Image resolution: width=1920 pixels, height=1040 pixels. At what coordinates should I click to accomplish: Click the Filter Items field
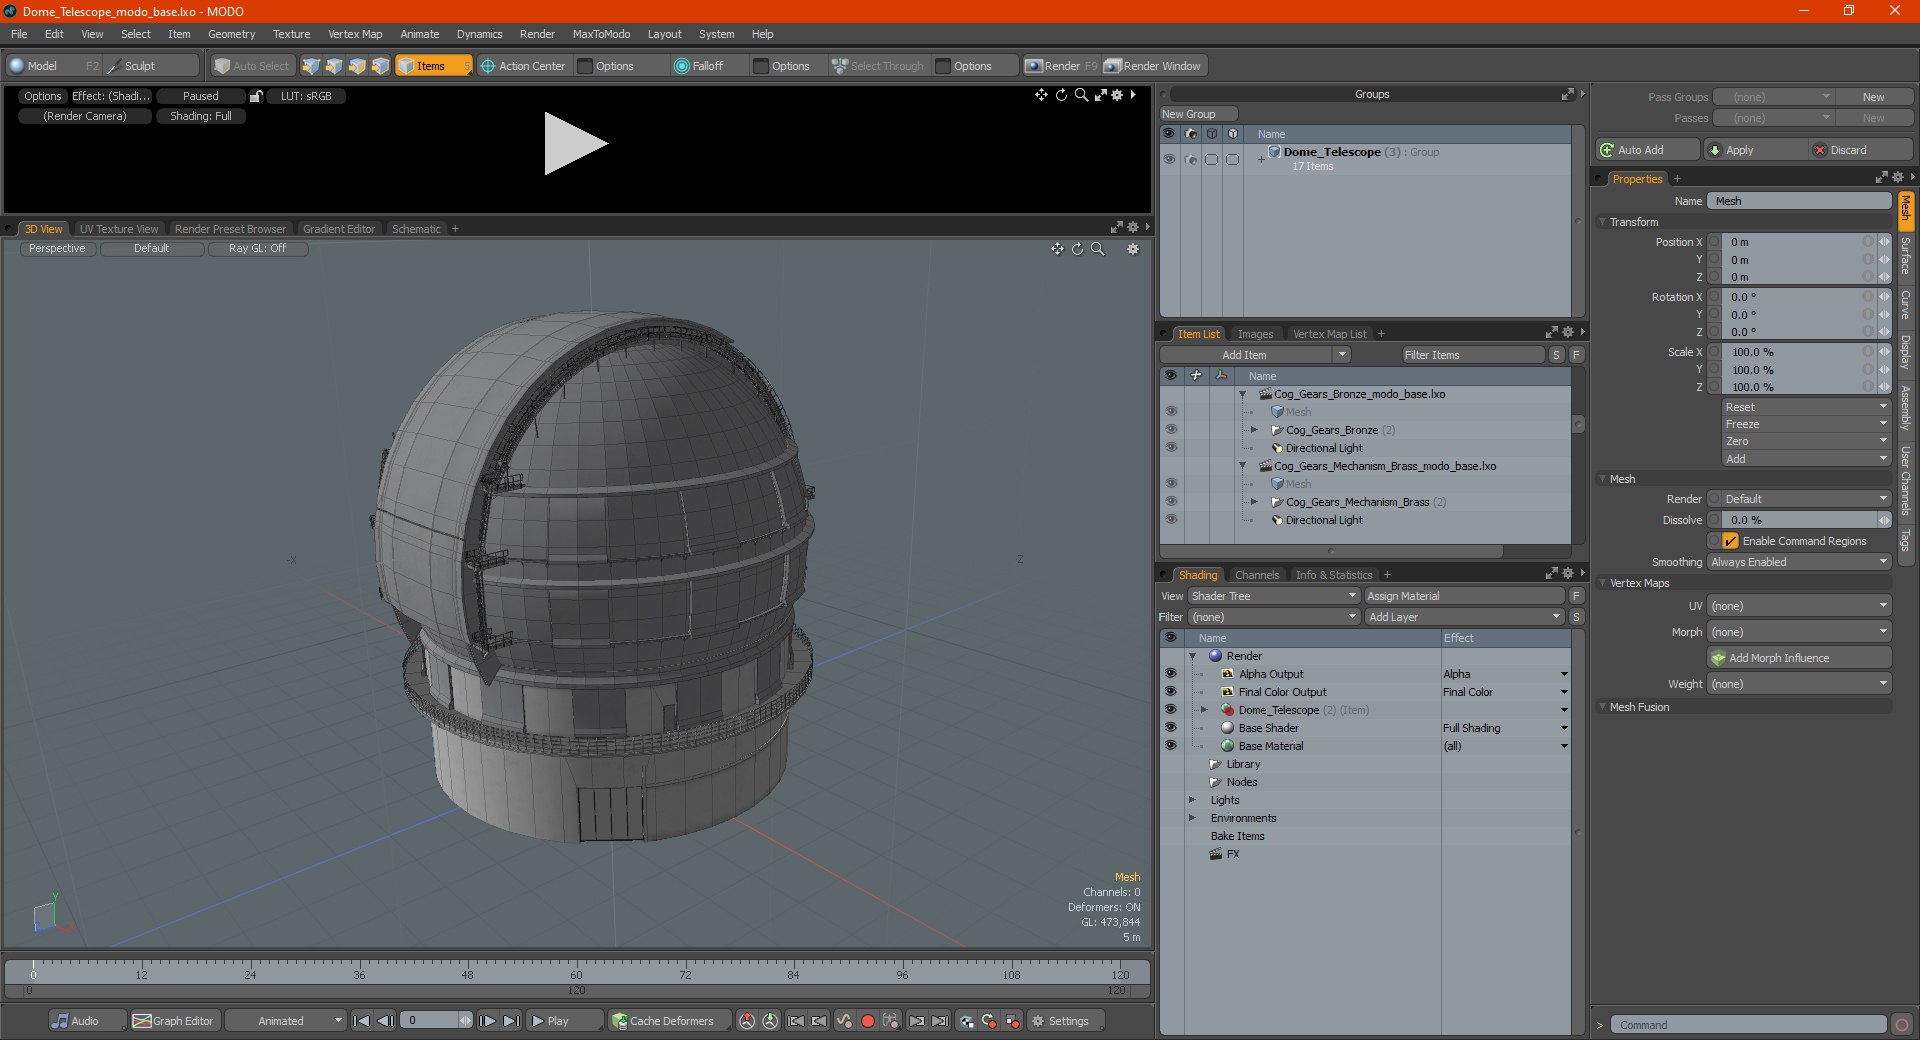(1473, 355)
